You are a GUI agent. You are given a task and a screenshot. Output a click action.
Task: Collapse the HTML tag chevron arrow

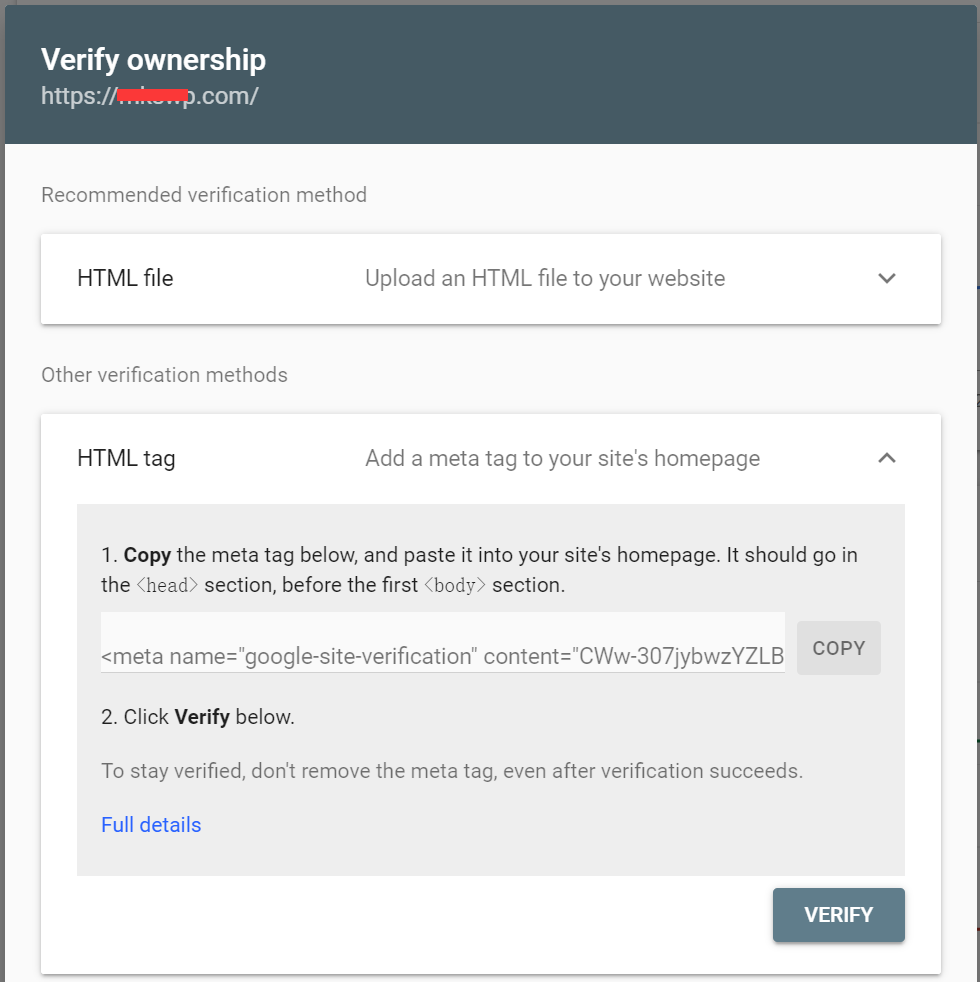886,458
